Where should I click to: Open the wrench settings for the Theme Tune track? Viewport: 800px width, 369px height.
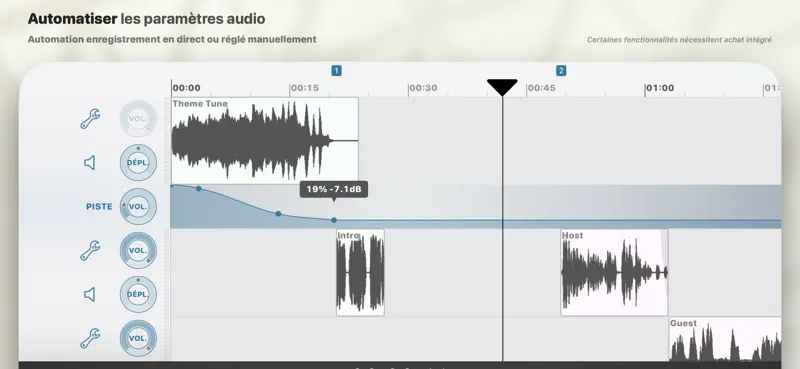[x=90, y=119]
